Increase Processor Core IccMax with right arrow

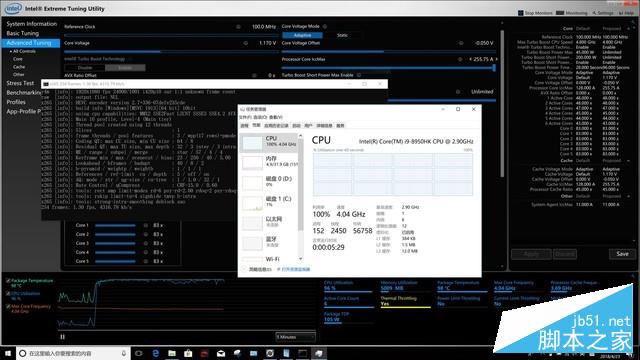click(x=496, y=59)
